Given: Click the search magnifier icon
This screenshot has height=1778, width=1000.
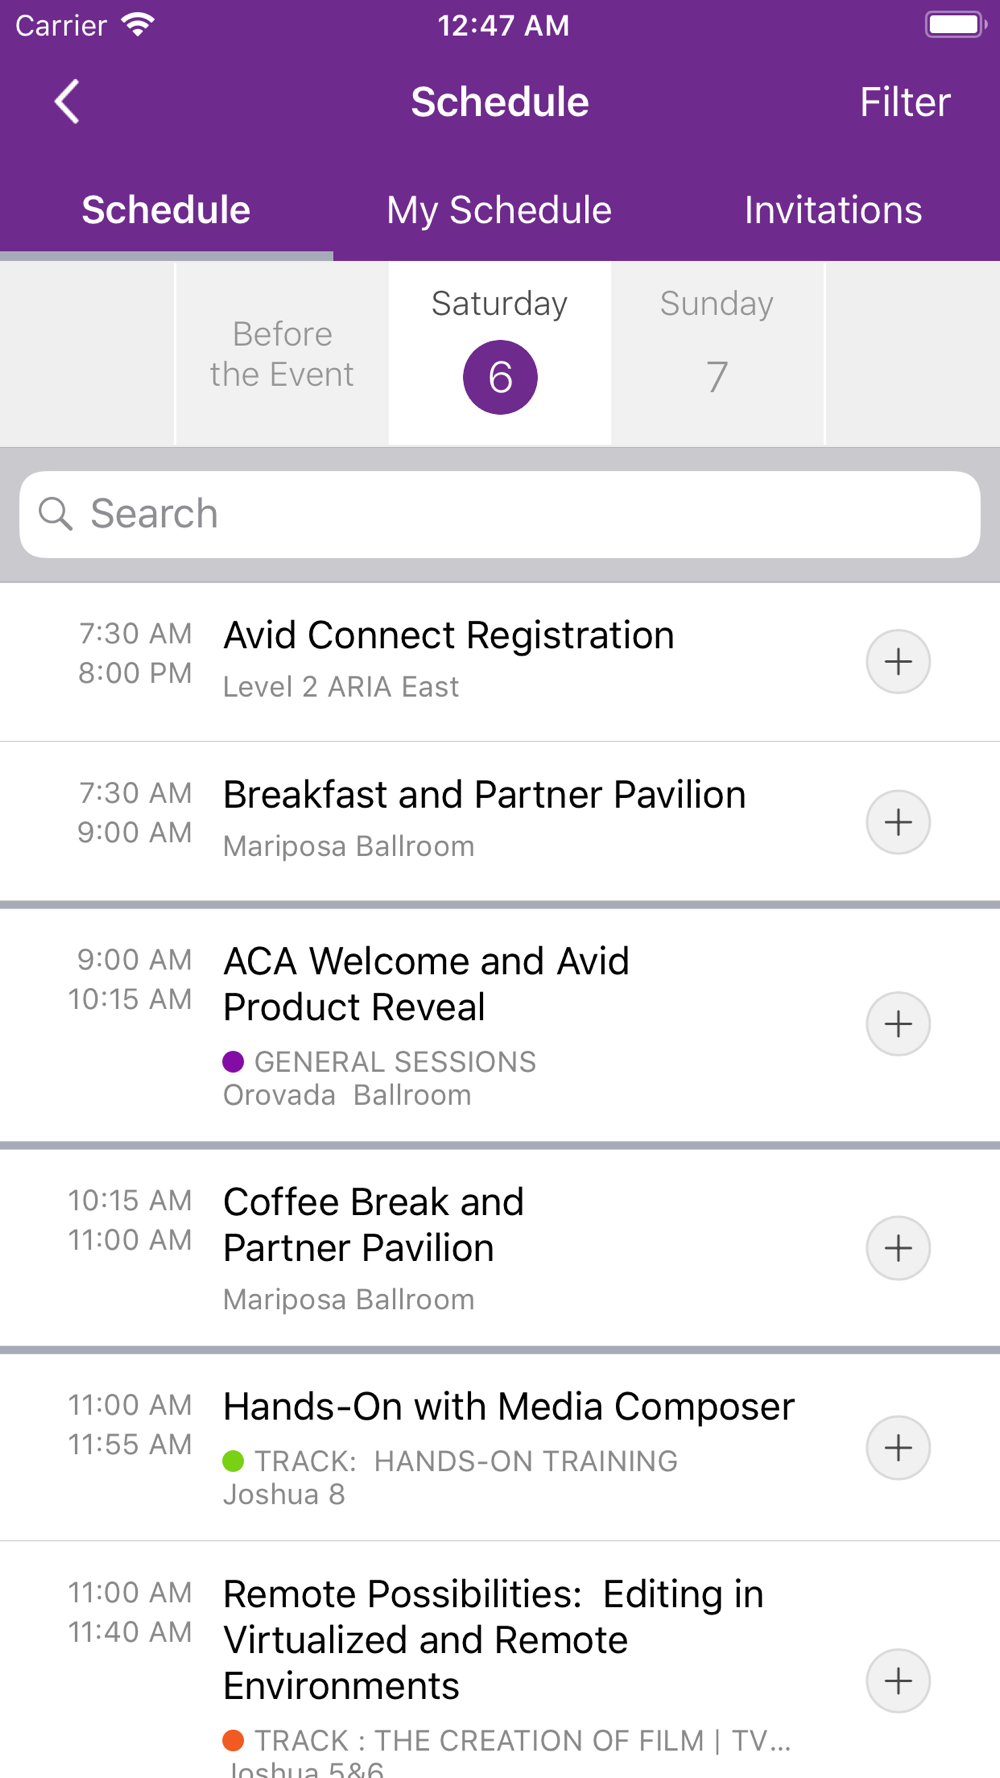Looking at the screenshot, I should coord(55,514).
